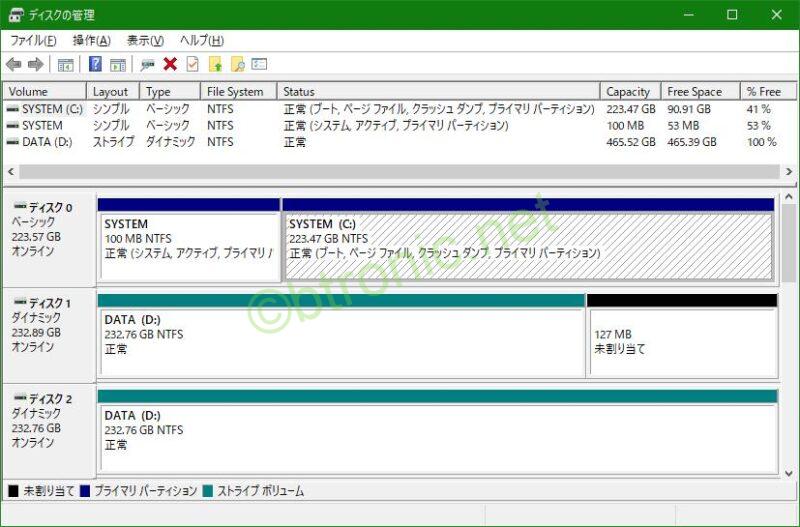Screen dimensions: 800x527
Task: Select the SYSTEM (C:) volume row
Action: [399, 109]
